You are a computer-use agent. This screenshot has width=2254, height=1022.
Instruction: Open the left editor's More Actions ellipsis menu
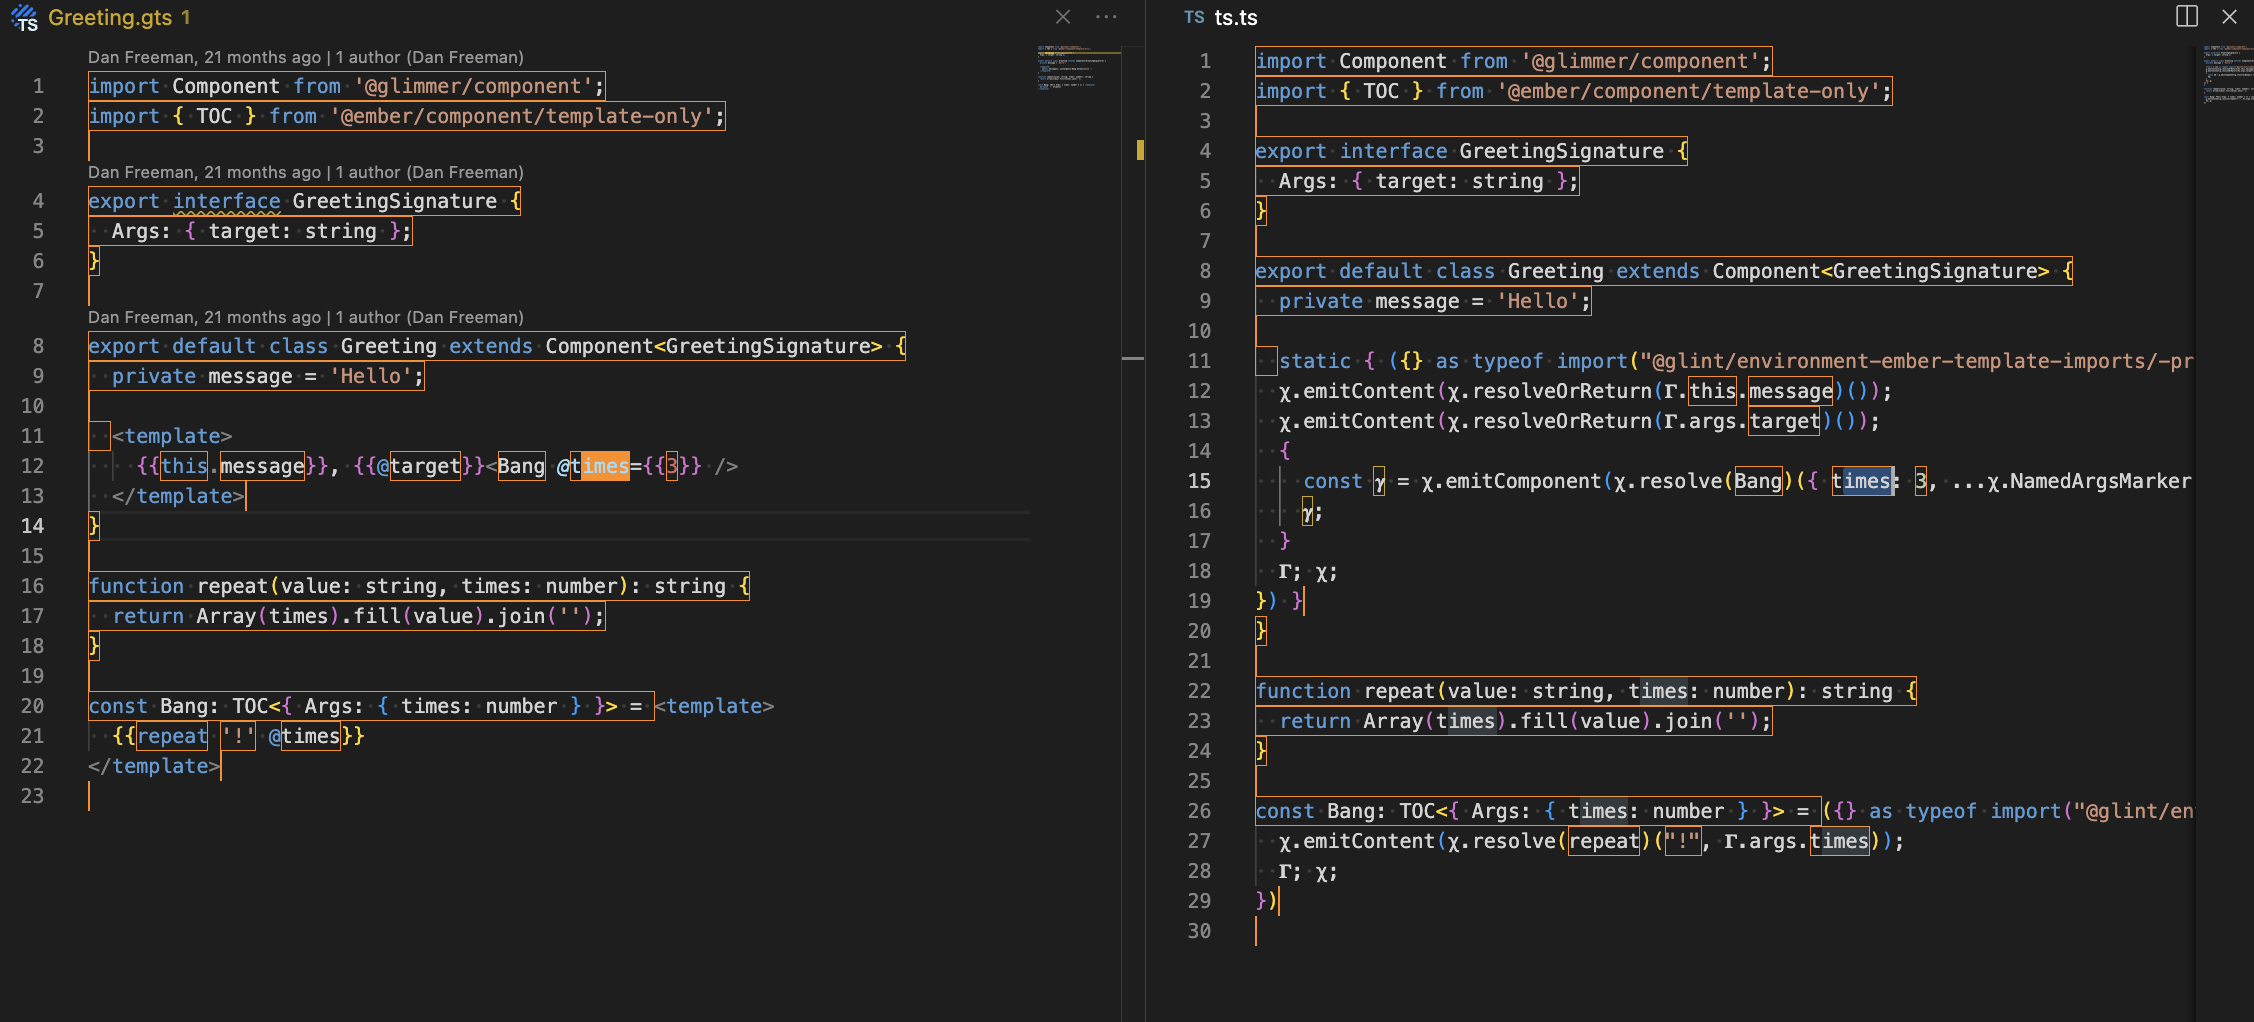point(1106,17)
